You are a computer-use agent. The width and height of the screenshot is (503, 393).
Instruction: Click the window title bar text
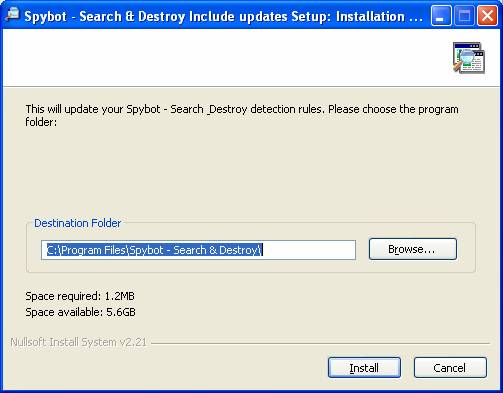tap(223, 16)
